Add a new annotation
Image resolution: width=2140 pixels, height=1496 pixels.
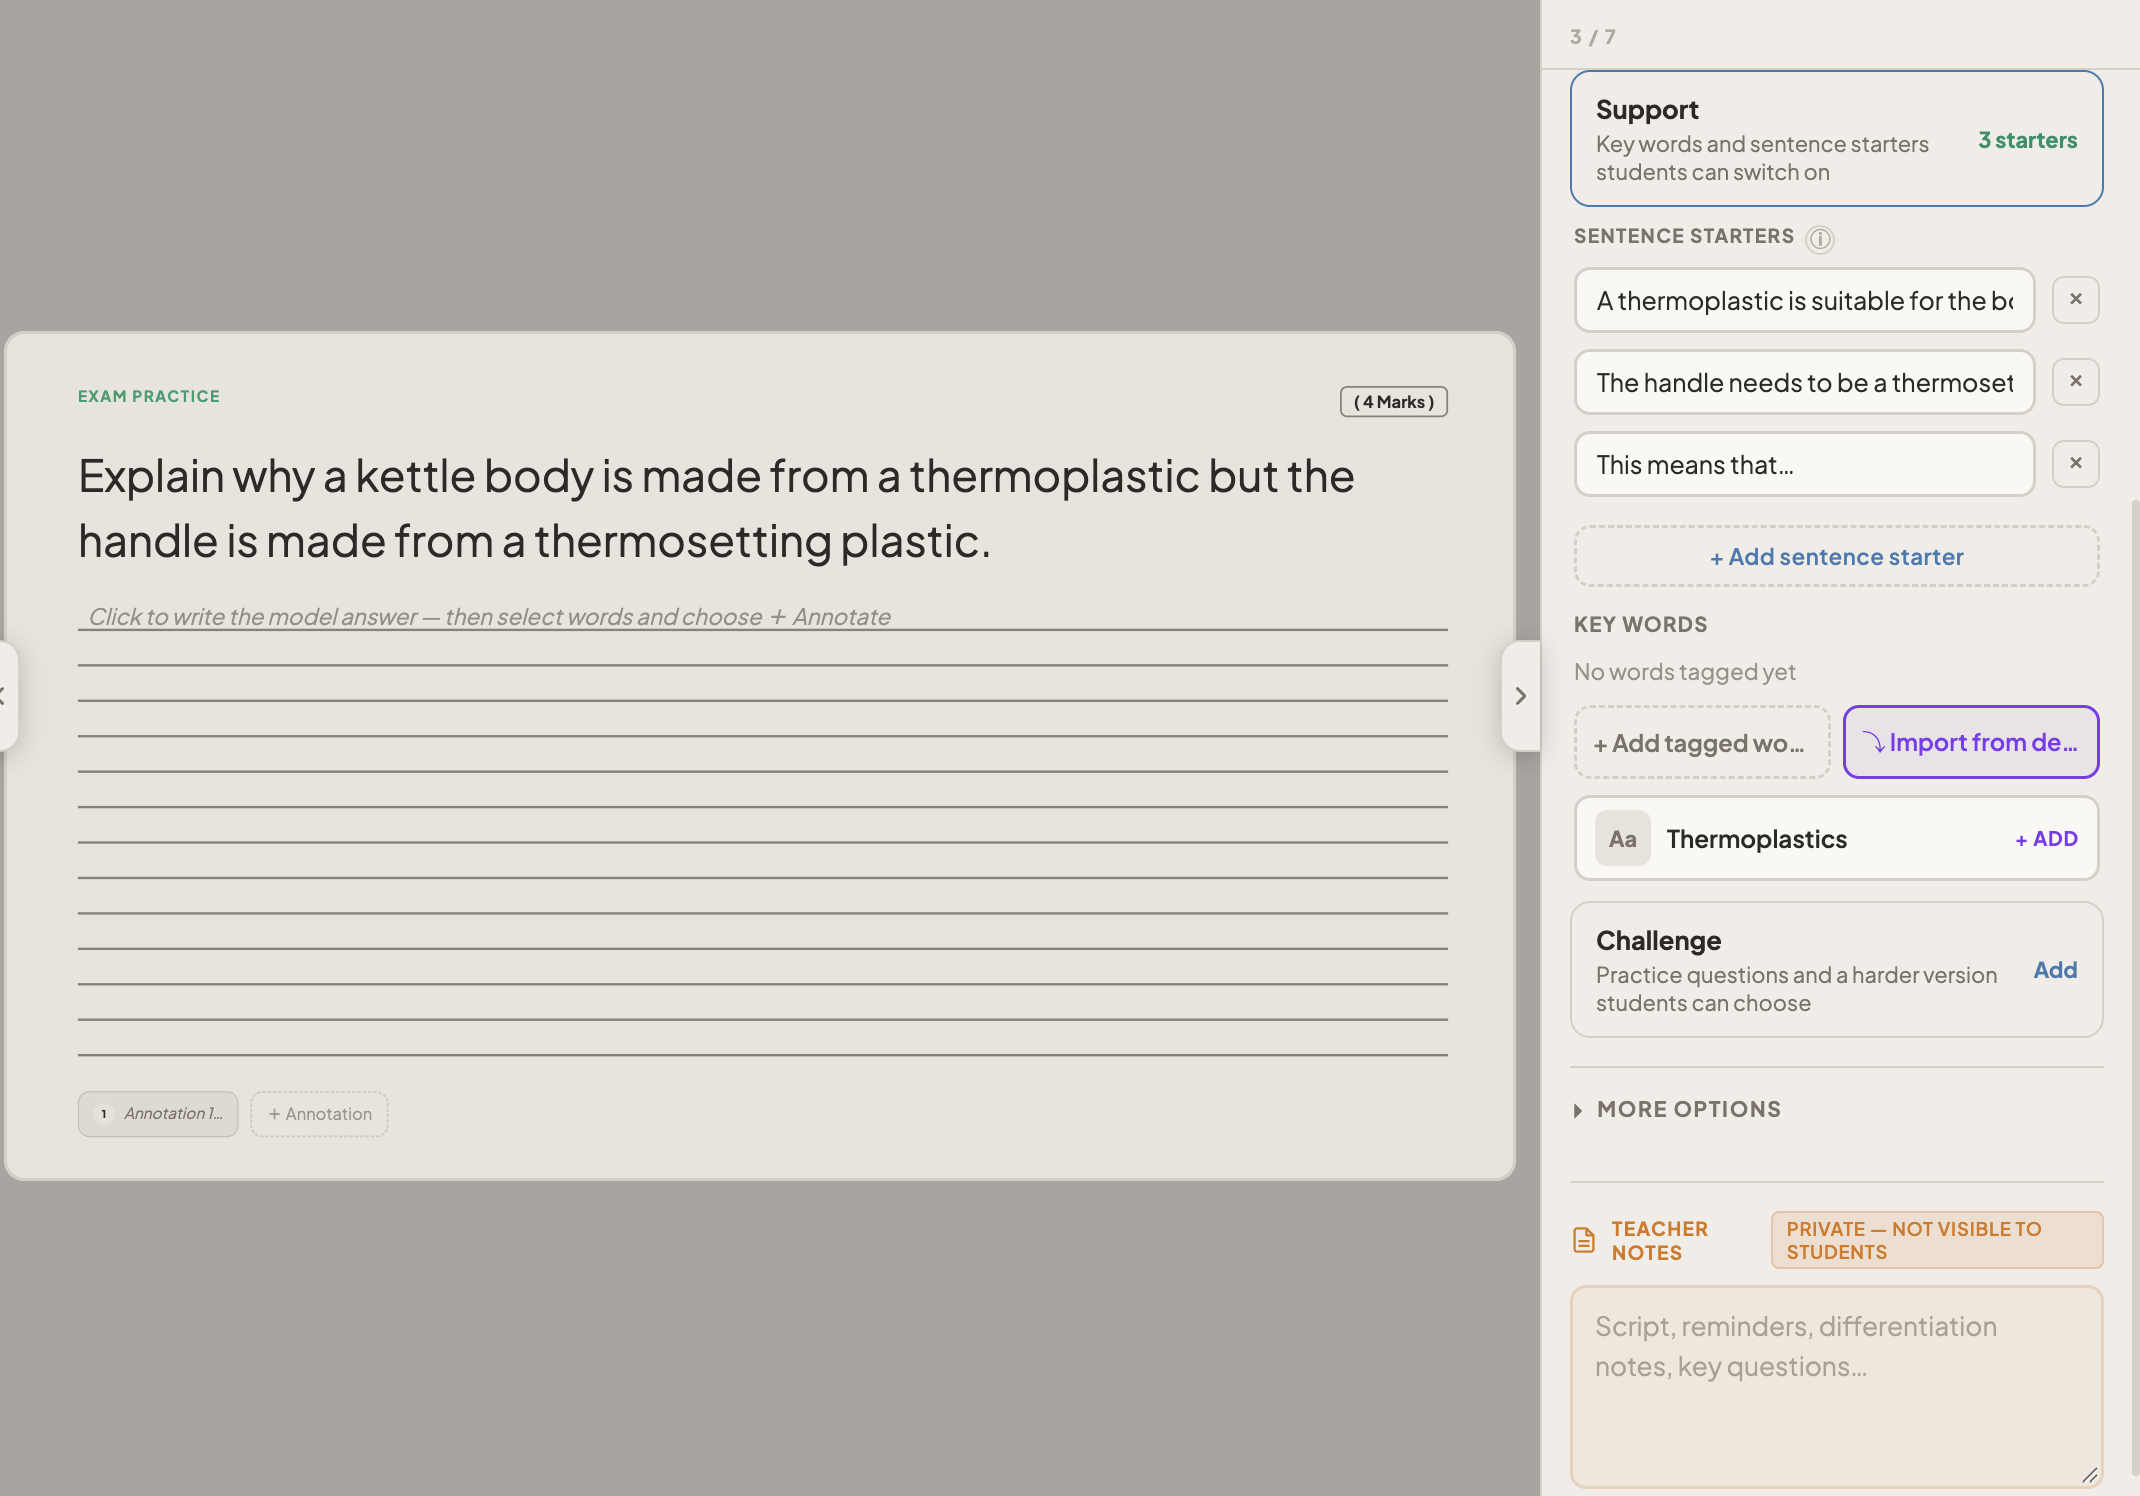click(x=319, y=1113)
